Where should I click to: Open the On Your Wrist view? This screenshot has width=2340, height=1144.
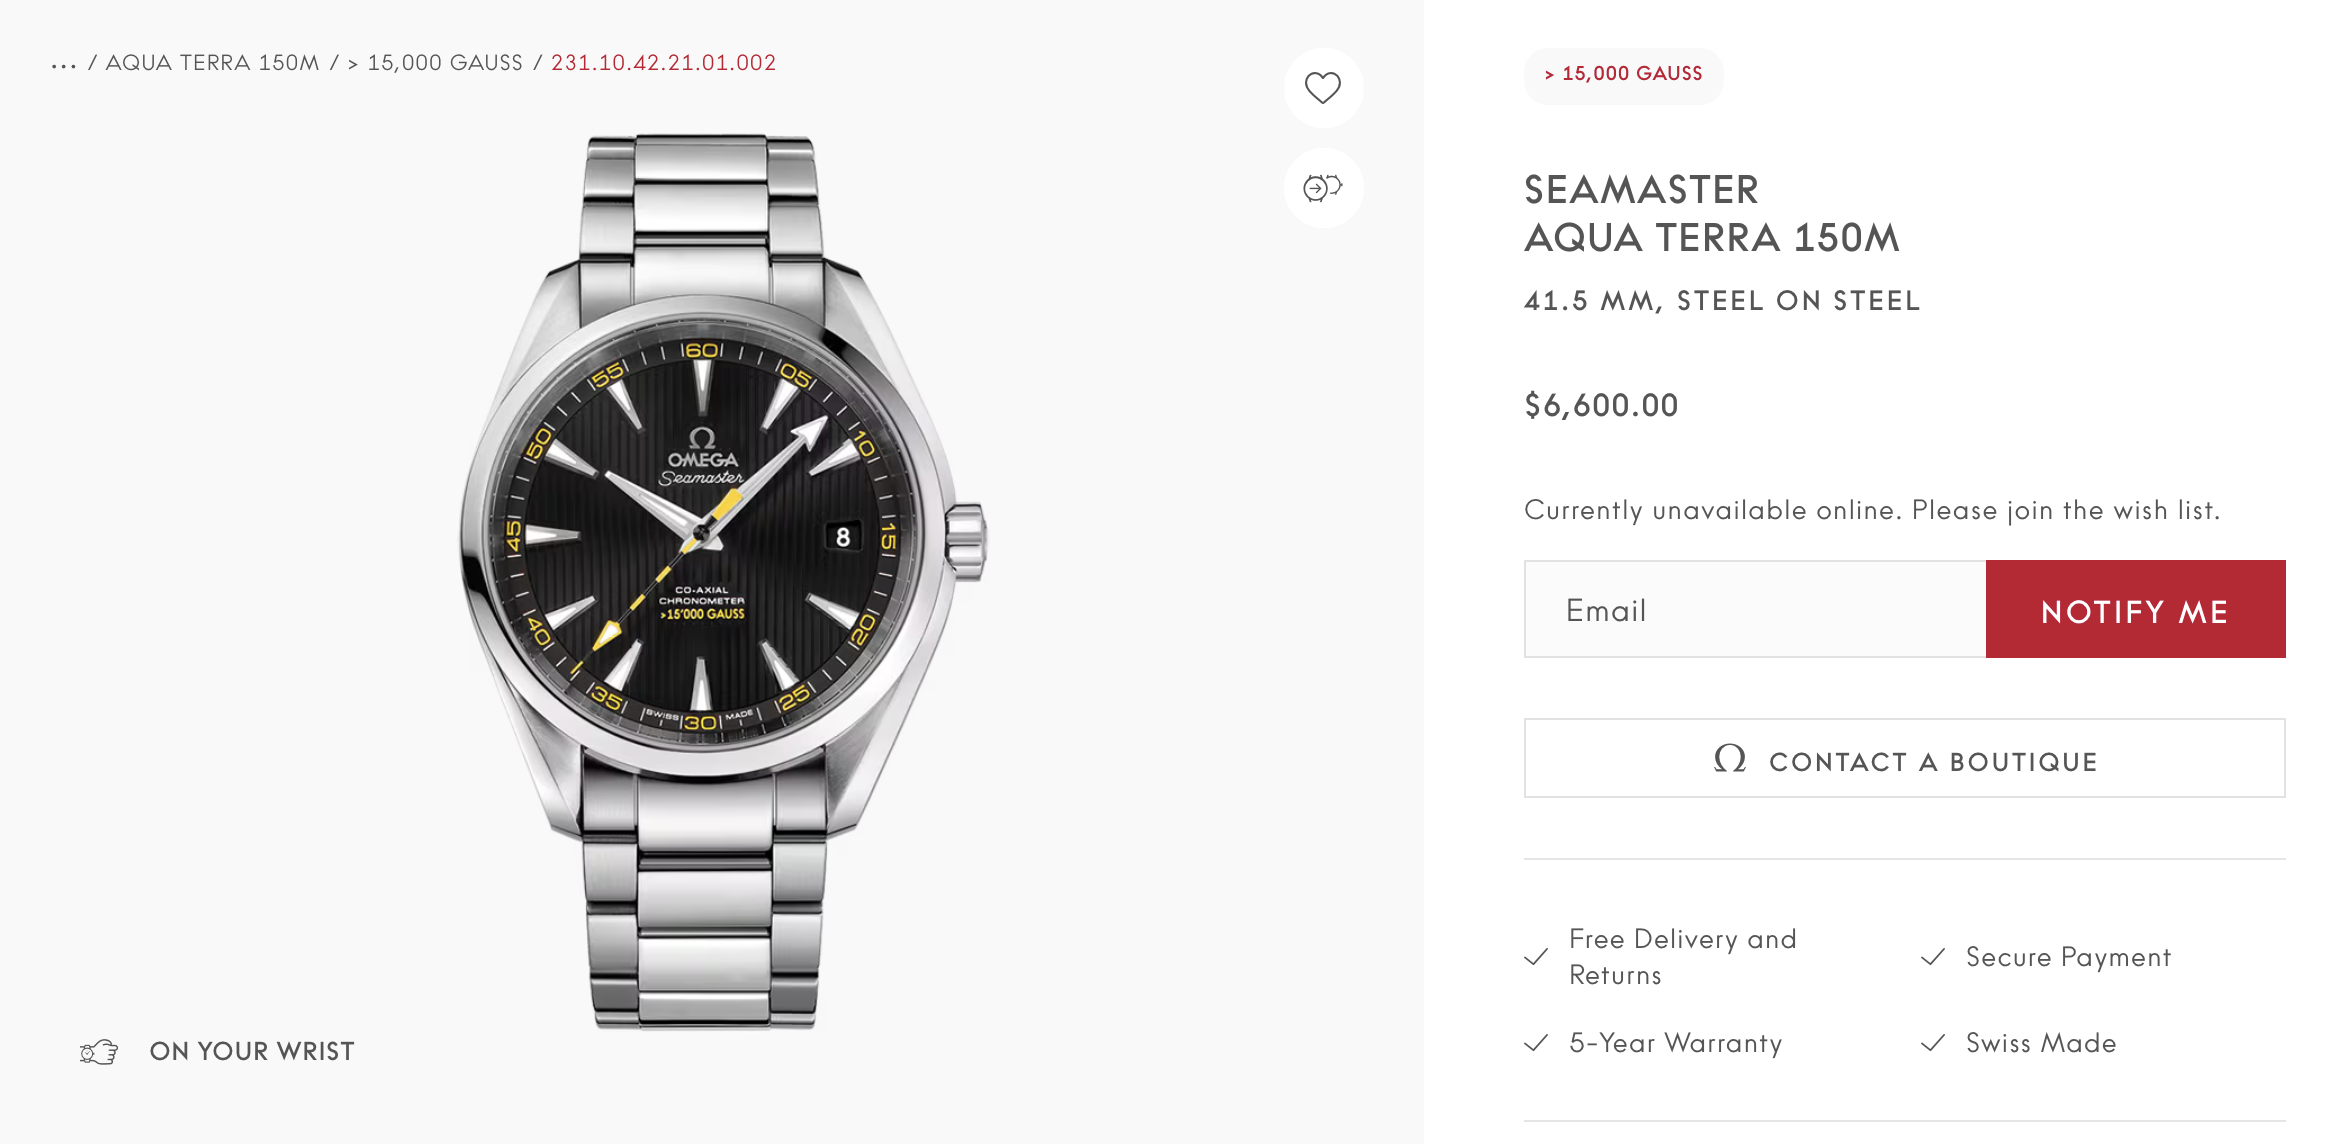click(252, 1052)
